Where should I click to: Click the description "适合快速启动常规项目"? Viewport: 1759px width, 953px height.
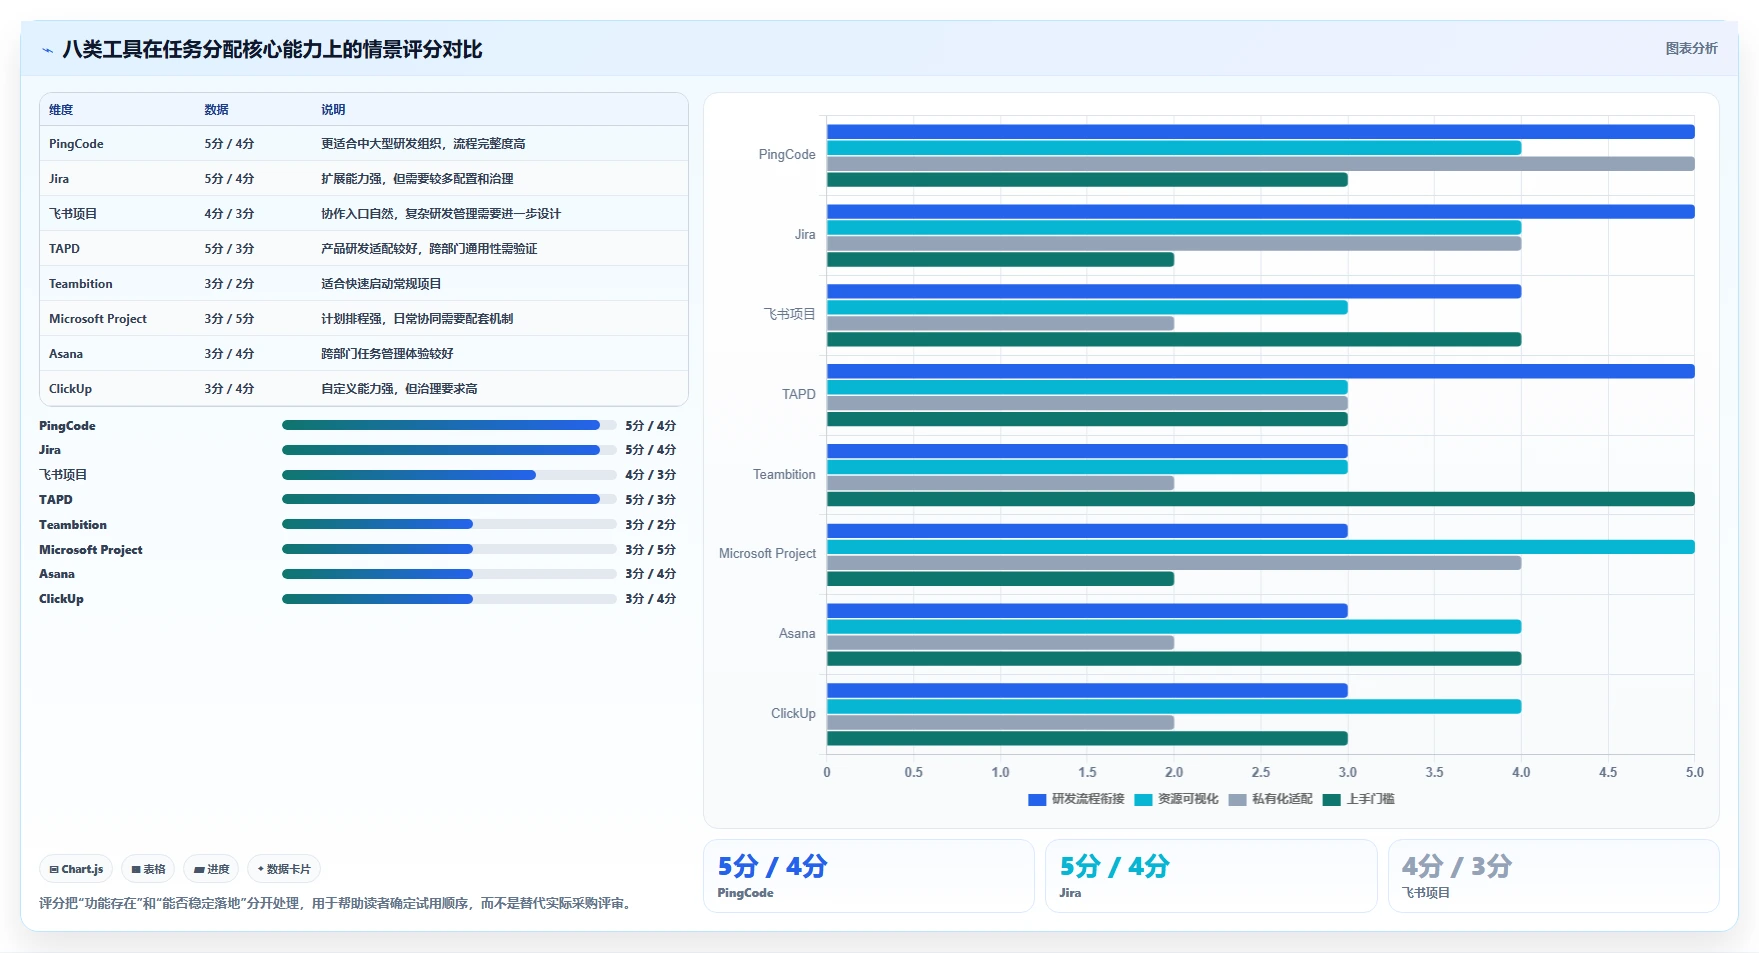381,284
